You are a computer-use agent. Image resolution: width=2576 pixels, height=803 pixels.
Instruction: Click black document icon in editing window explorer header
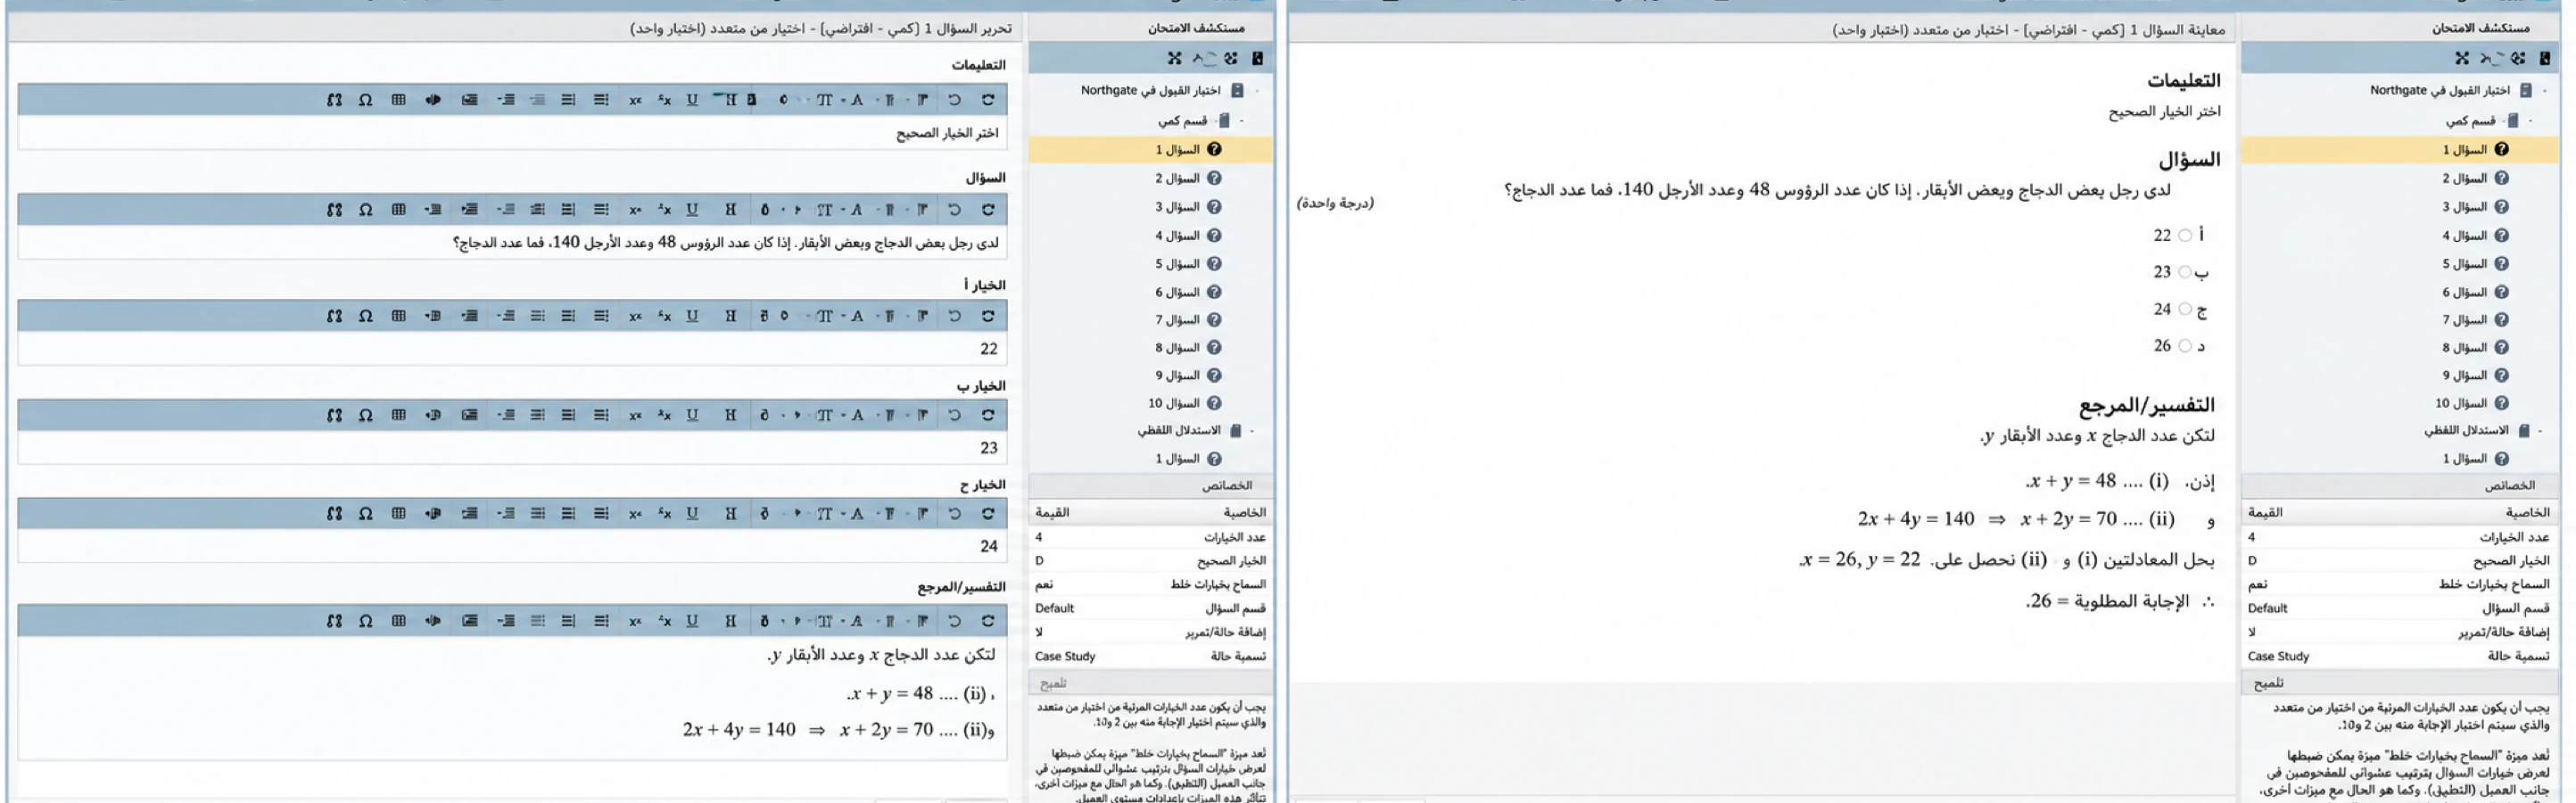pos(1257,59)
